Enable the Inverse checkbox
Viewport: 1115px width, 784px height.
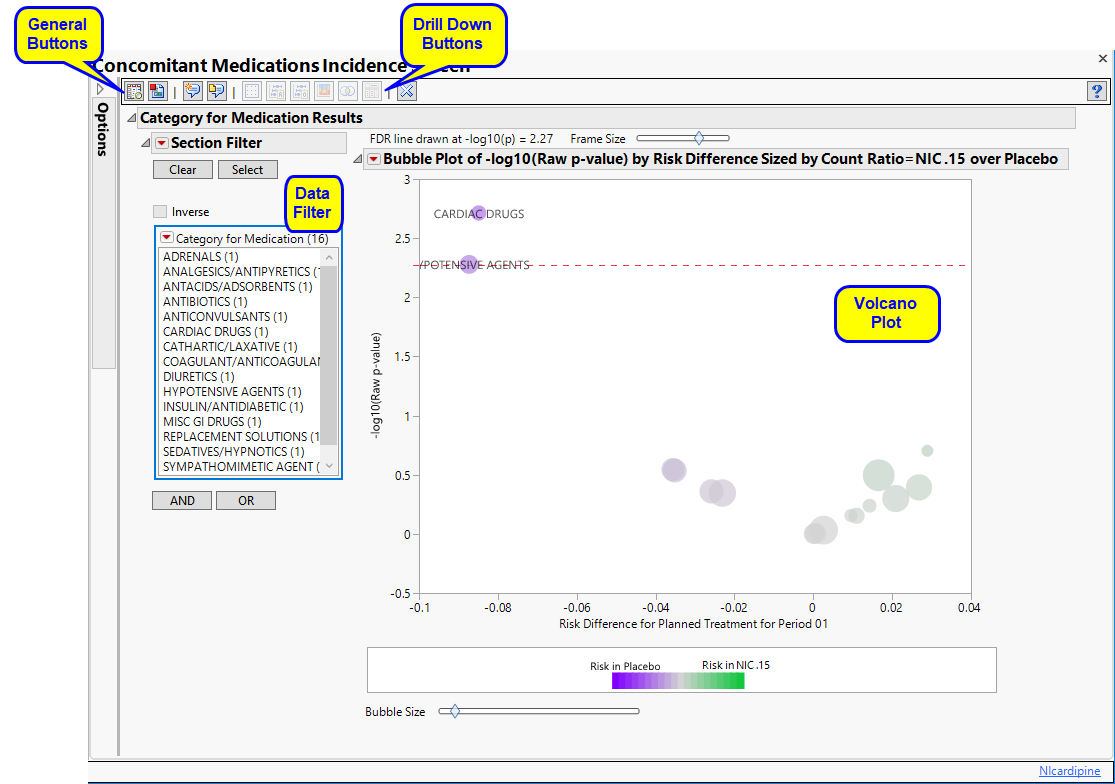click(160, 212)
